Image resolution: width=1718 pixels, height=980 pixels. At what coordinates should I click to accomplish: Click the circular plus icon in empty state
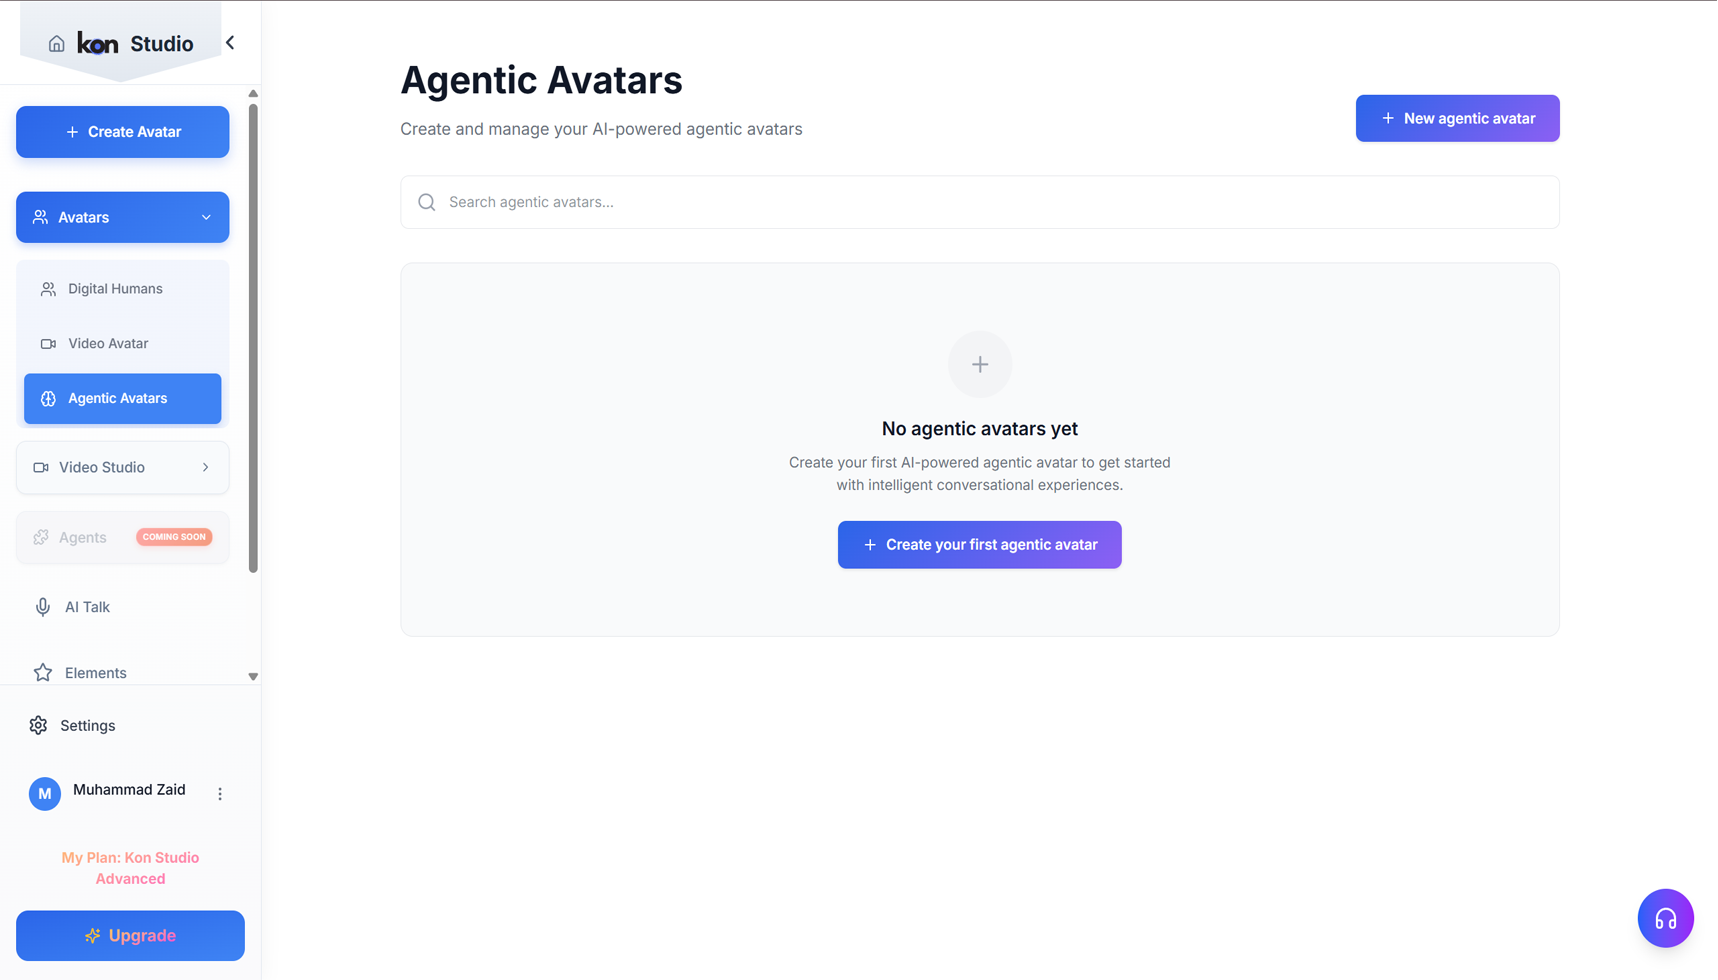point(980,365)
